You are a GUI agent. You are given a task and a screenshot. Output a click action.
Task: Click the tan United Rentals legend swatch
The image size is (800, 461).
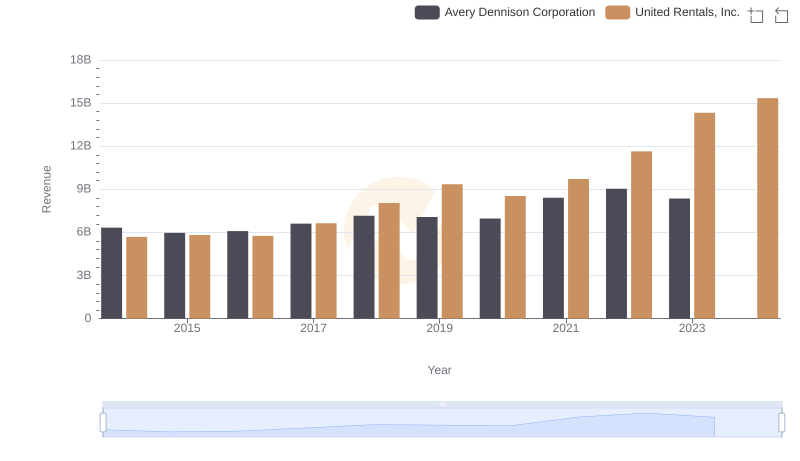coord(617,12)
